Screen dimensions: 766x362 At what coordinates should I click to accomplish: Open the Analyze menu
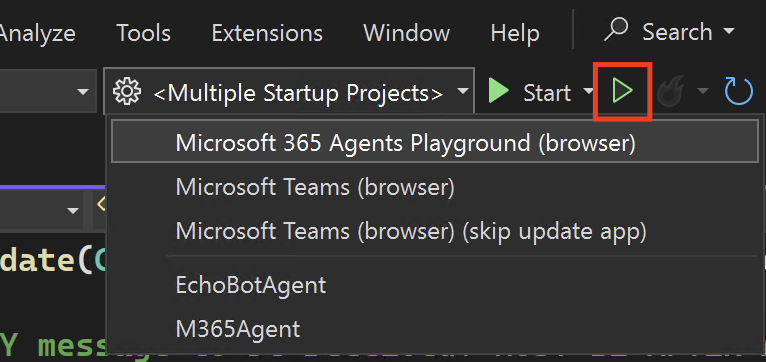tap(37, 33)
